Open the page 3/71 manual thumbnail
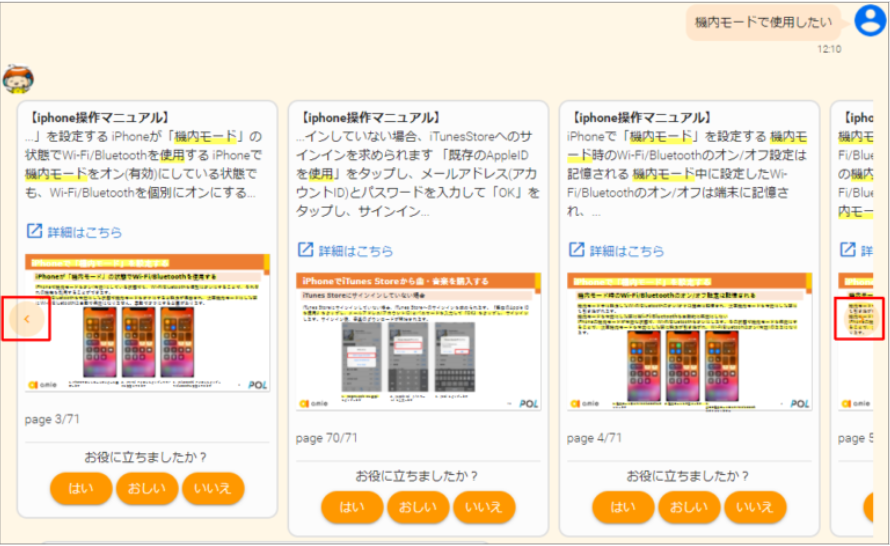Image resolution: width=890 pixels, height=546 pixels. tap(148, 322)
